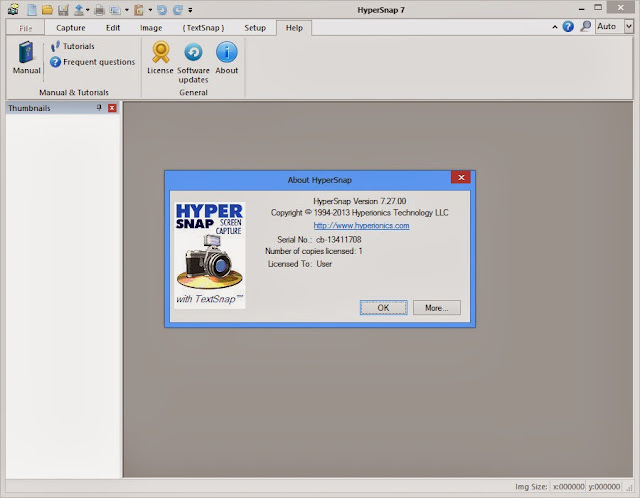Click the 'Licensed To: User' text
The image size is (640, 498).
[x=300, y=264]
